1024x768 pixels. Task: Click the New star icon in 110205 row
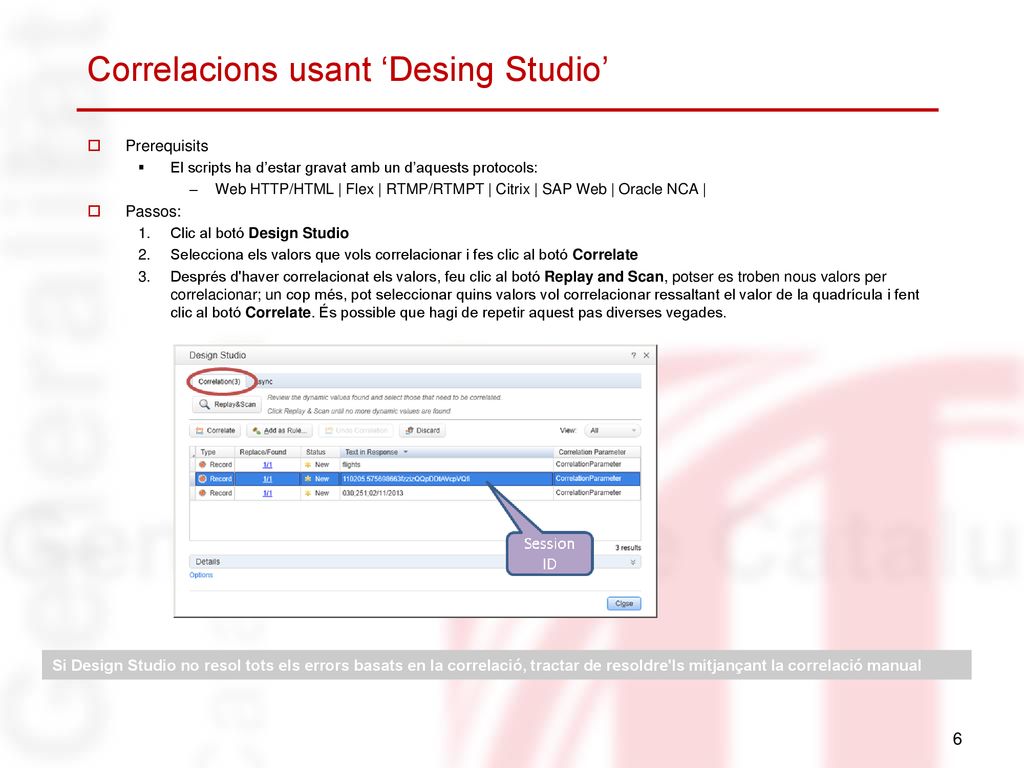click(308, 479)
